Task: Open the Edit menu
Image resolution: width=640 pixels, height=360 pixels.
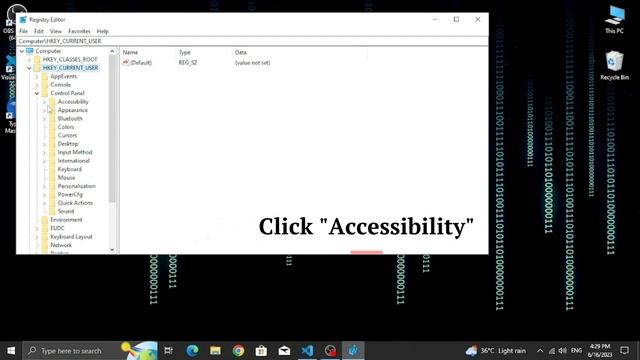Action: tap(39, 31)
